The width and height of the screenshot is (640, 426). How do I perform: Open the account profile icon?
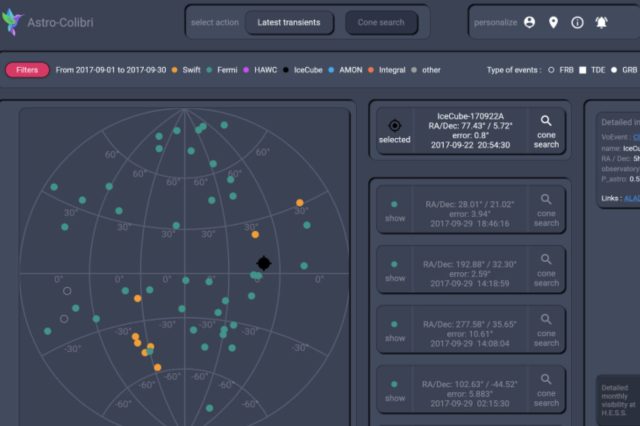point(529,22)
